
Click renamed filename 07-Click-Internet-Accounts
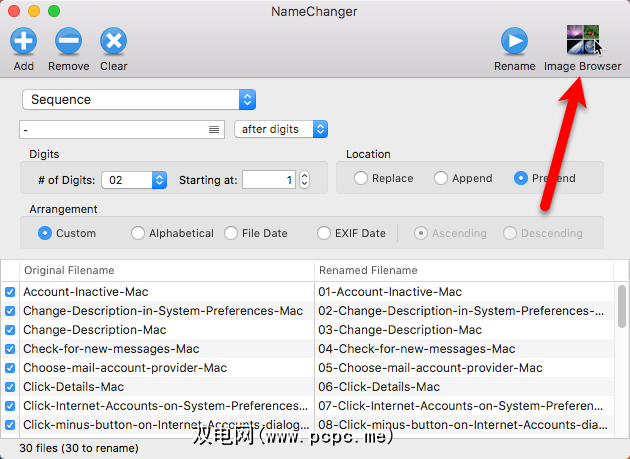click(461, 406)
